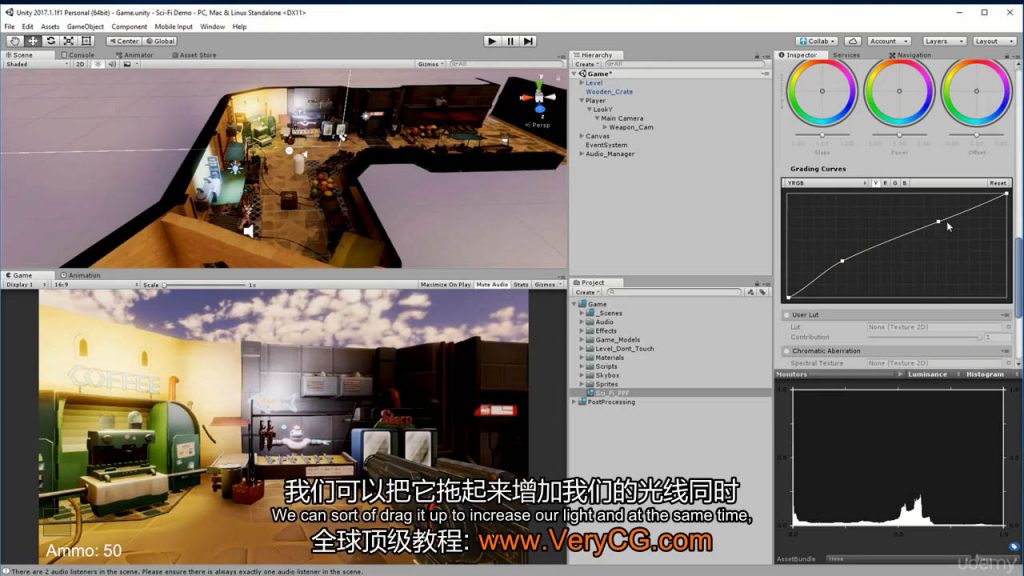This screenshot has width=1024, height=576.
Task: Switch to the Animator tab
Action: pos(135,56)
